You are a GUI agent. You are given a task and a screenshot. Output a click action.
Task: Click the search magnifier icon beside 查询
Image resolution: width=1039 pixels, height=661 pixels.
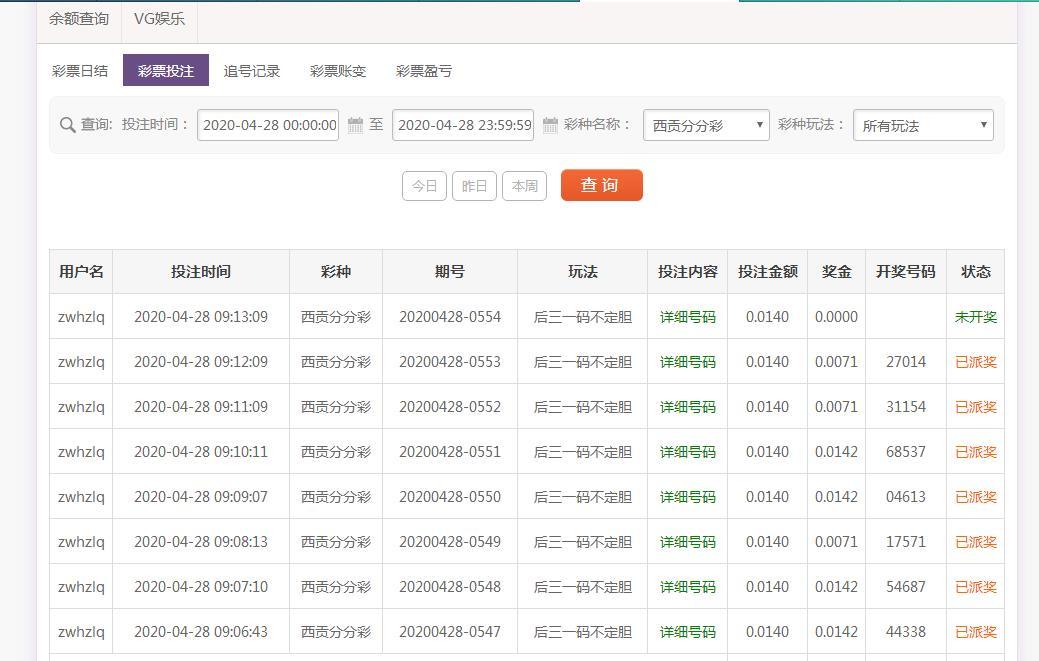coord(67,125)
